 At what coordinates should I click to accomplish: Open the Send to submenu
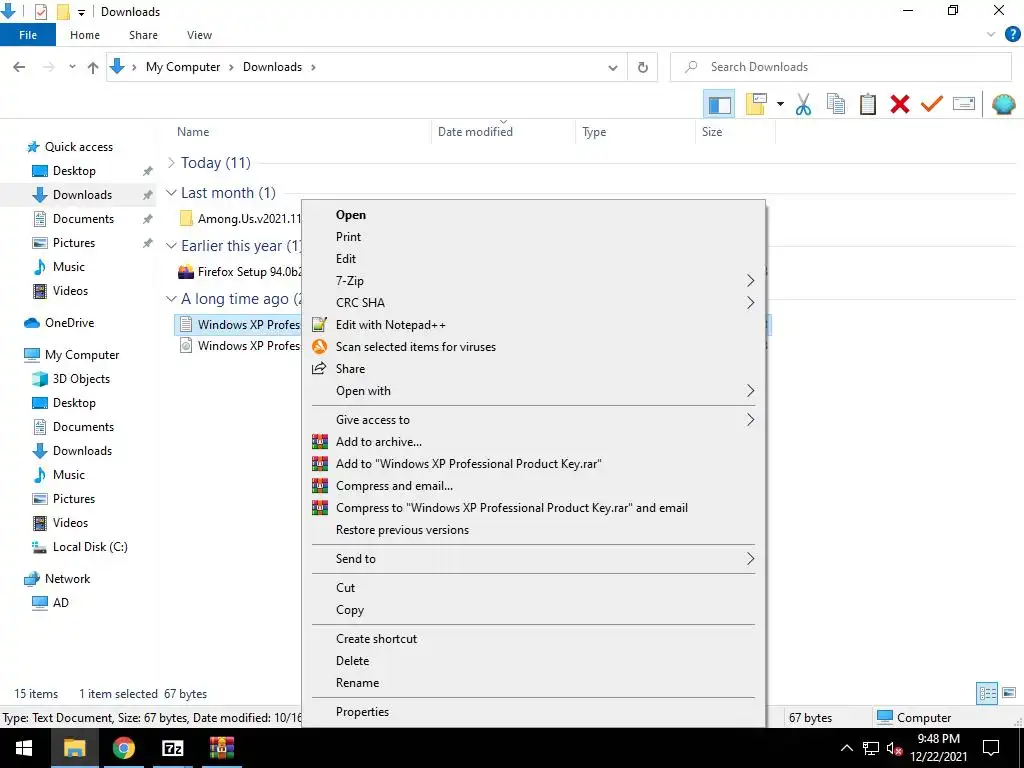[x=533, y=559]
